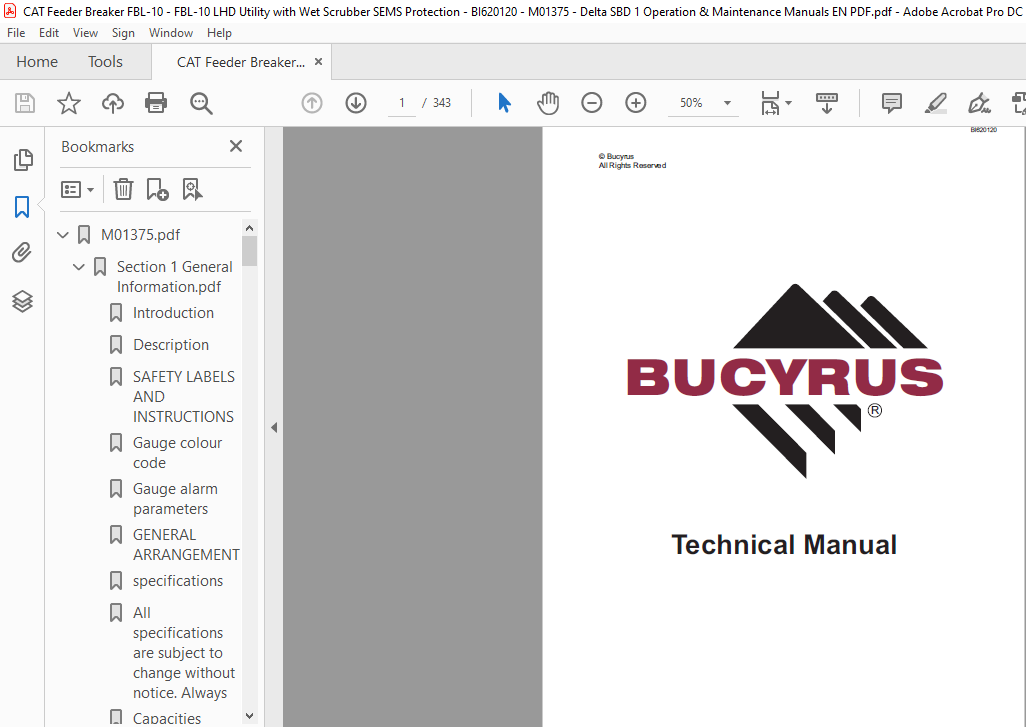Image resolution: width=1026 pixels, height=727 pixels.
Task: Switch to the Home tab
Action: (37, 62)
